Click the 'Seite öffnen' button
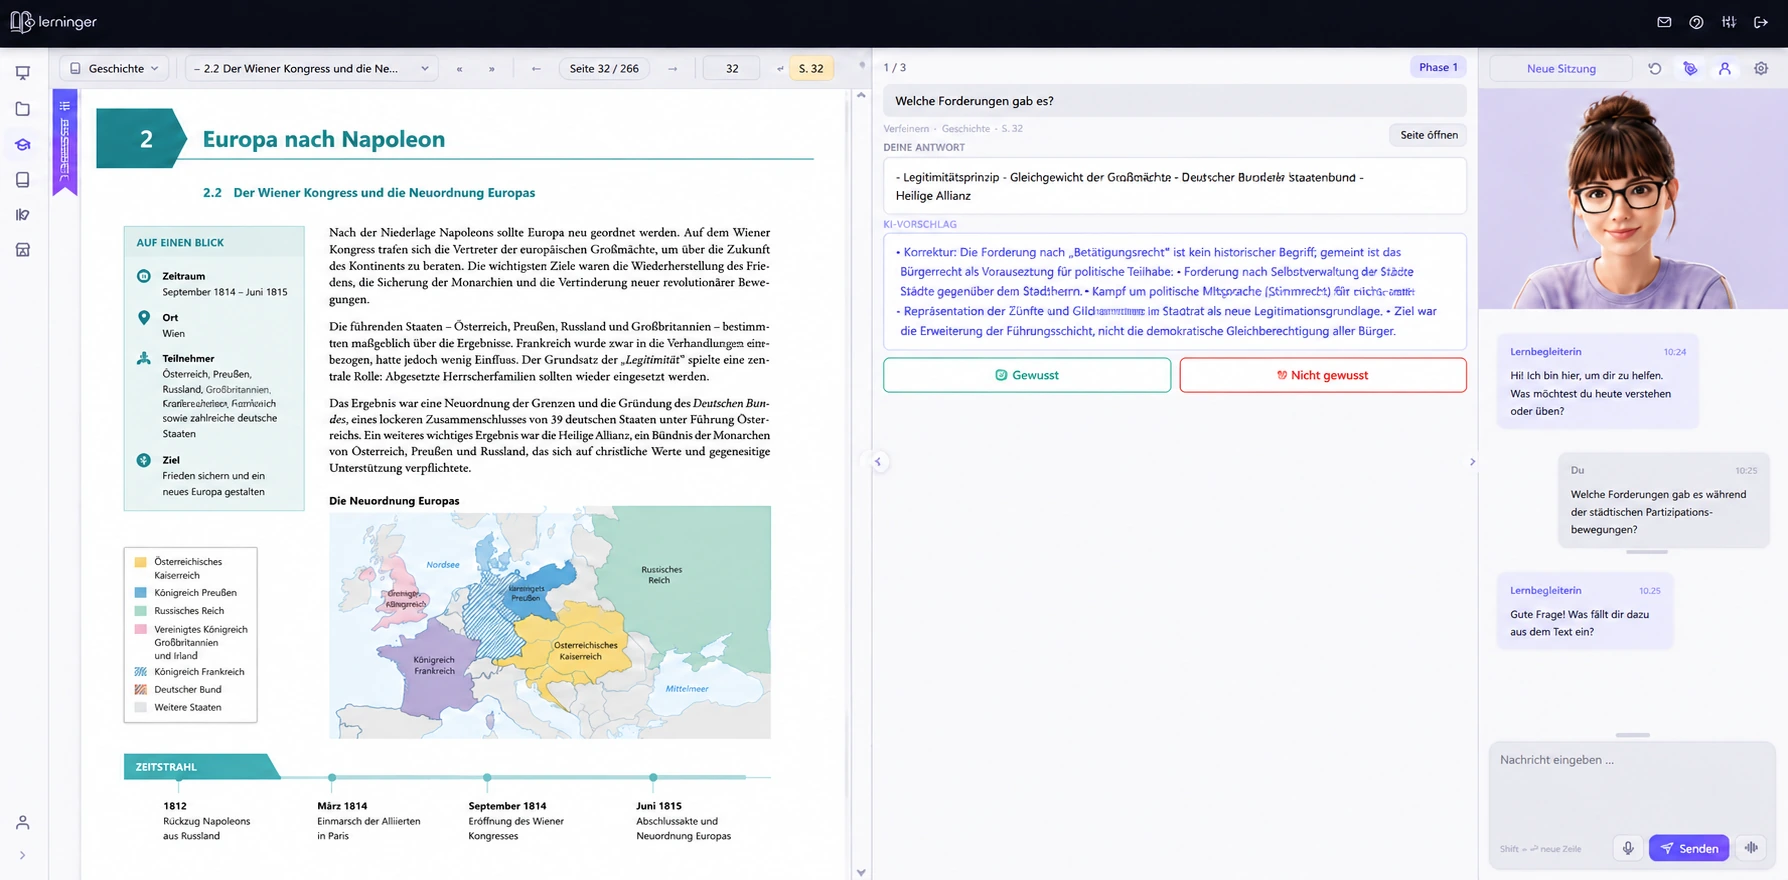Screen dimensions: 1788x880 tap(1428, 135)
